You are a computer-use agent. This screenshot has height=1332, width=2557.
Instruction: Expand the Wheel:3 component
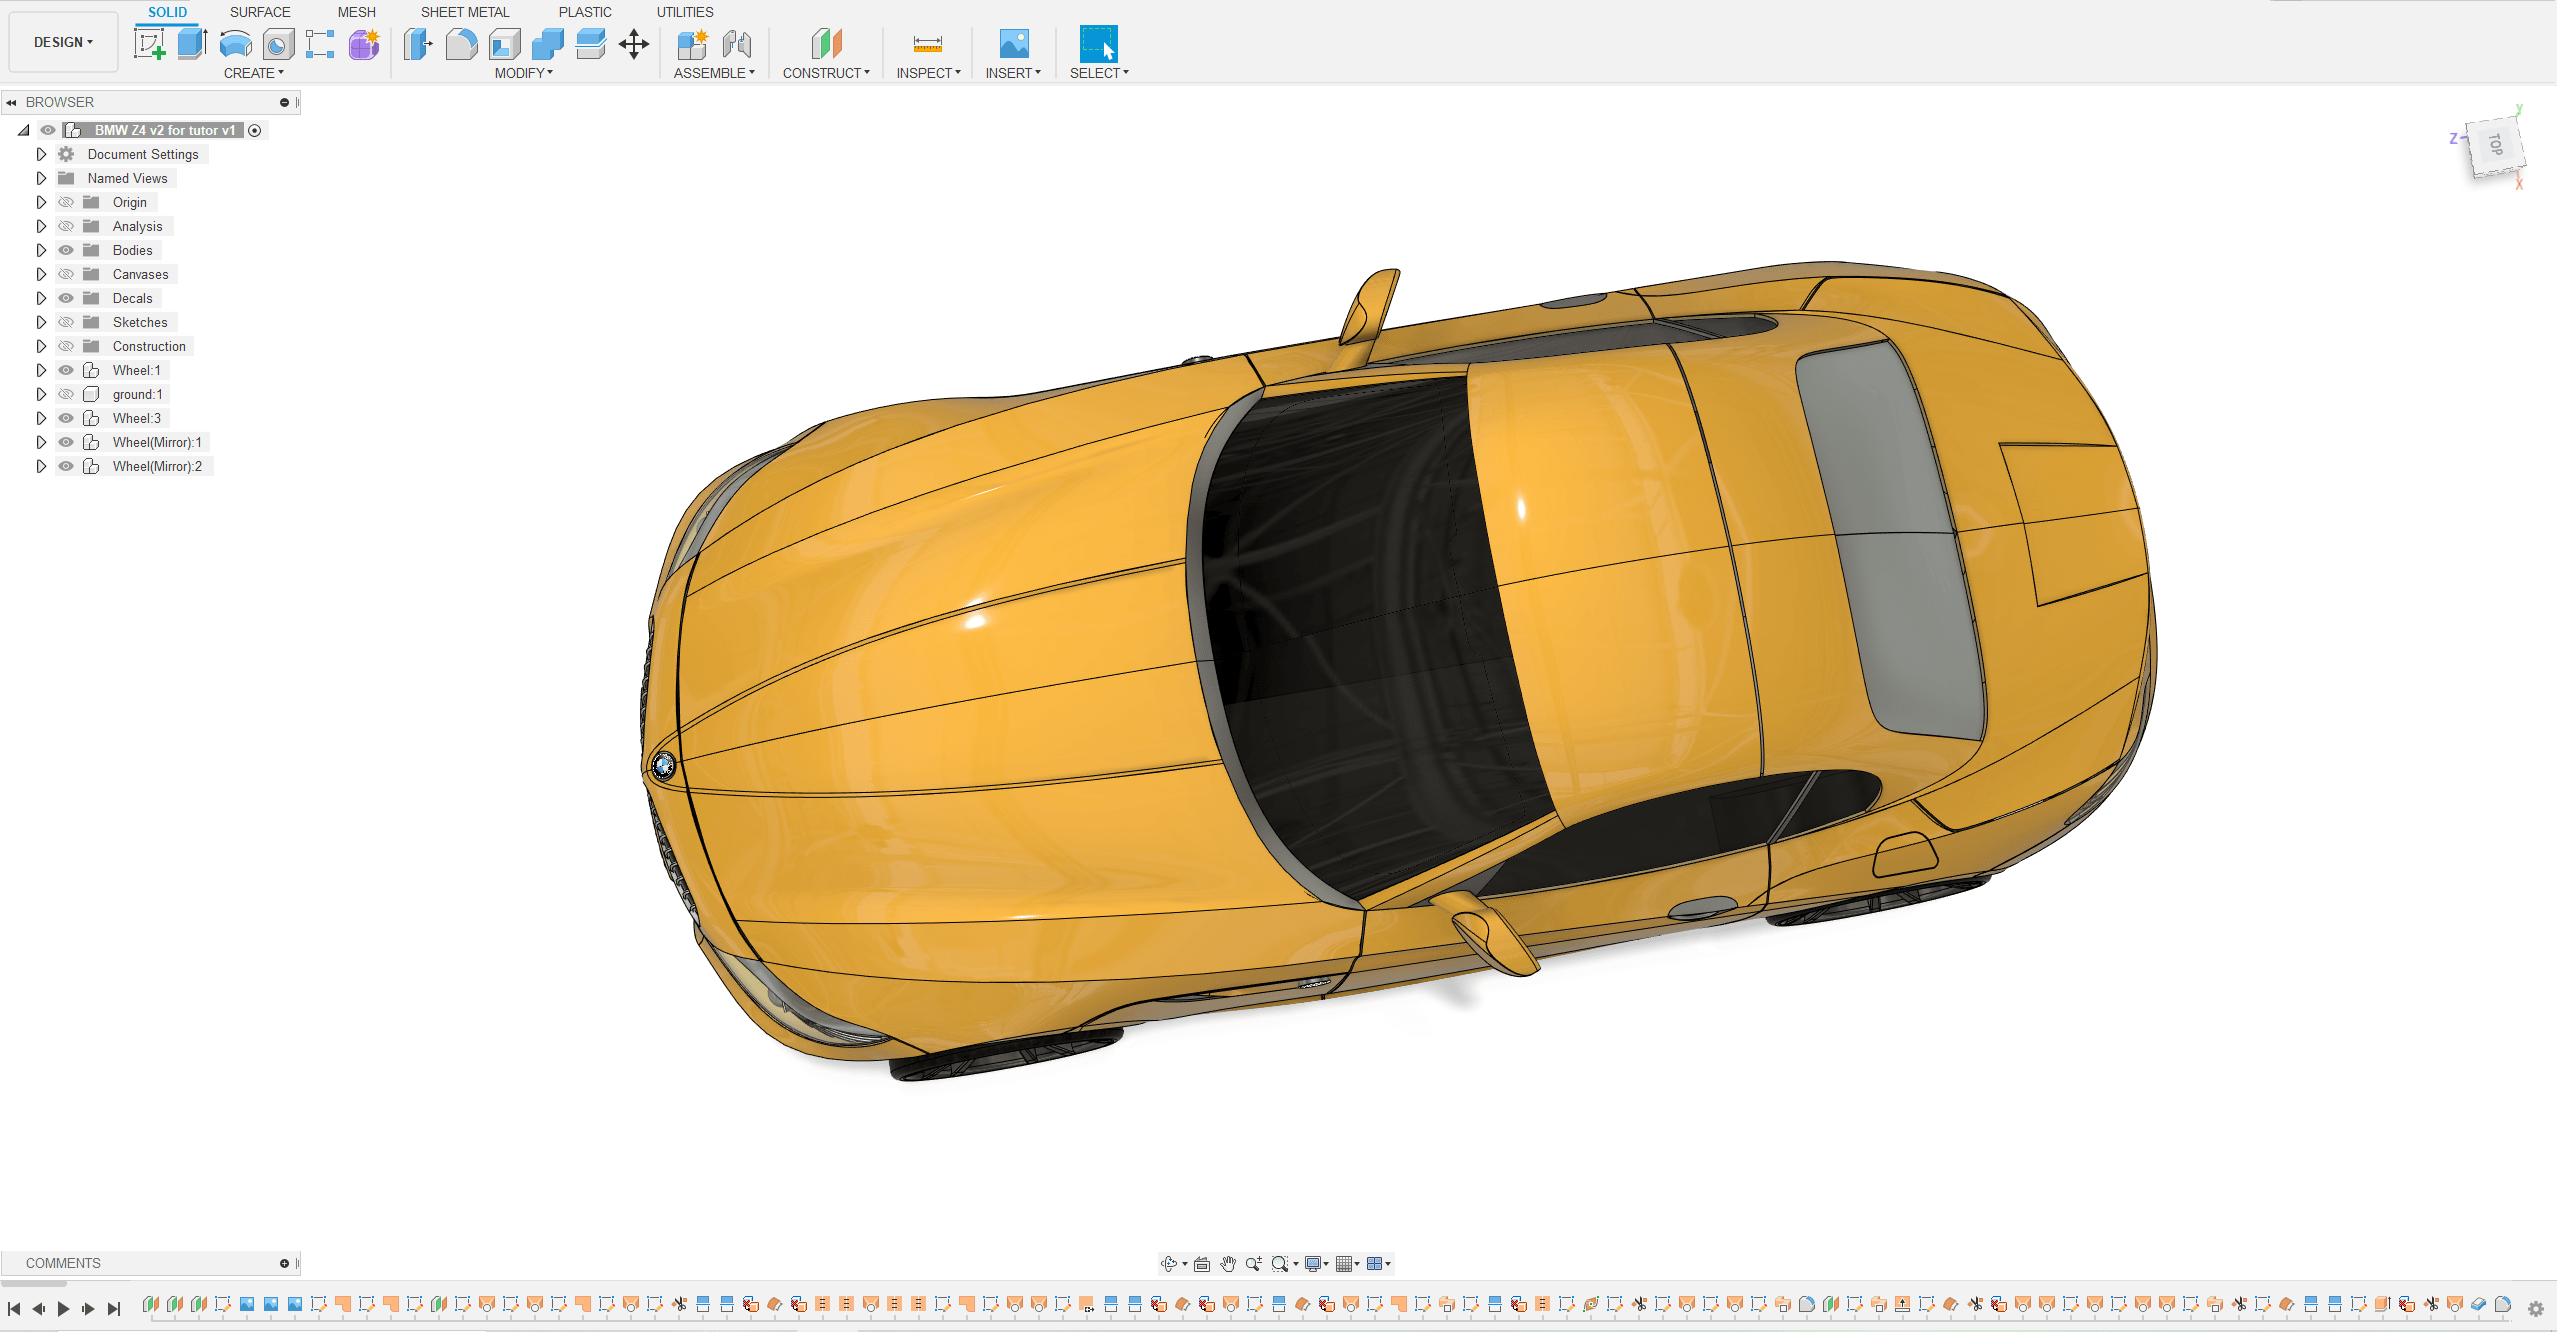[41, 418]
